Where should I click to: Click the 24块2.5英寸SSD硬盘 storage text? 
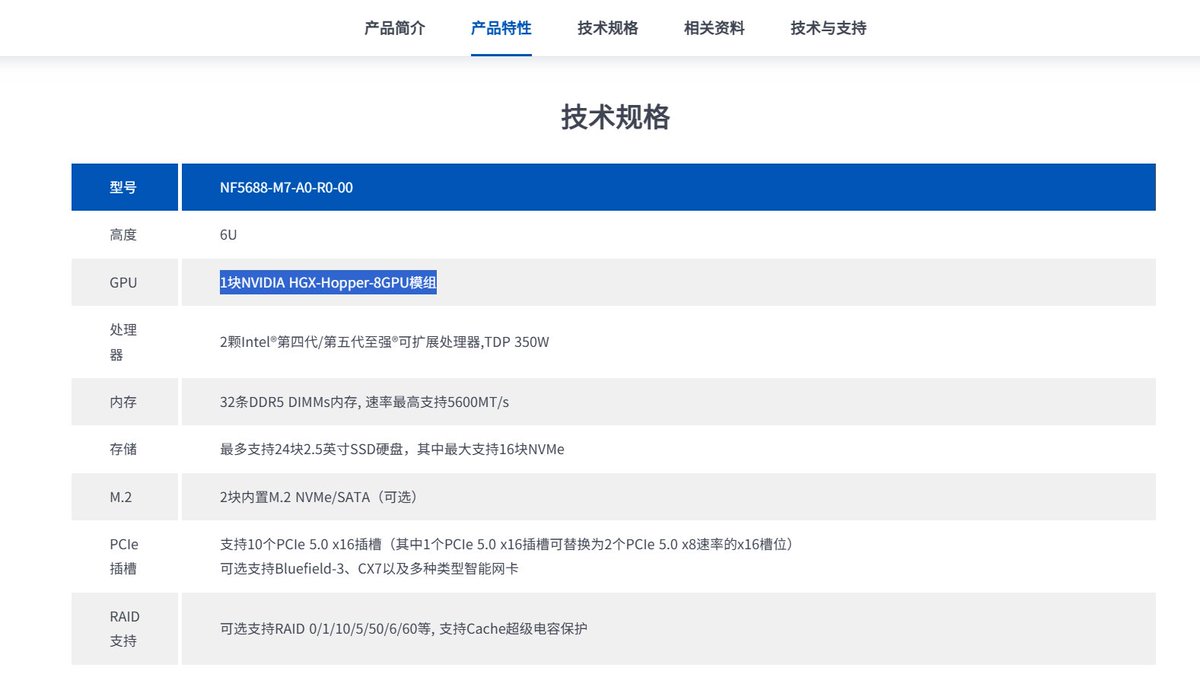[x=392, y=449]
